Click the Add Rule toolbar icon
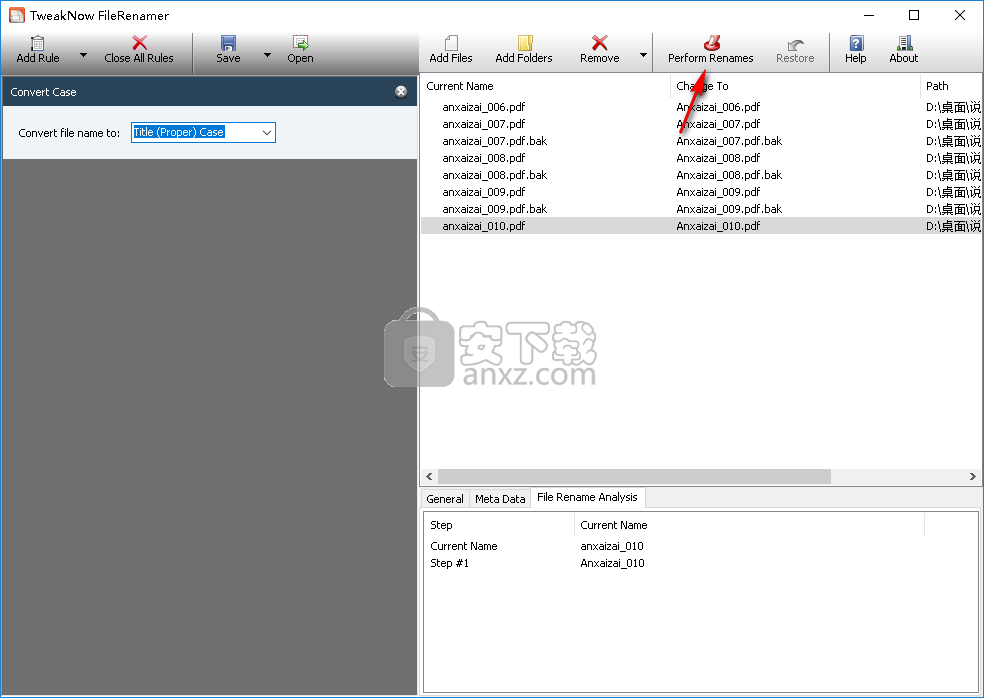The width and height of the screenshot is (984, 698). (x=38, y=44)
